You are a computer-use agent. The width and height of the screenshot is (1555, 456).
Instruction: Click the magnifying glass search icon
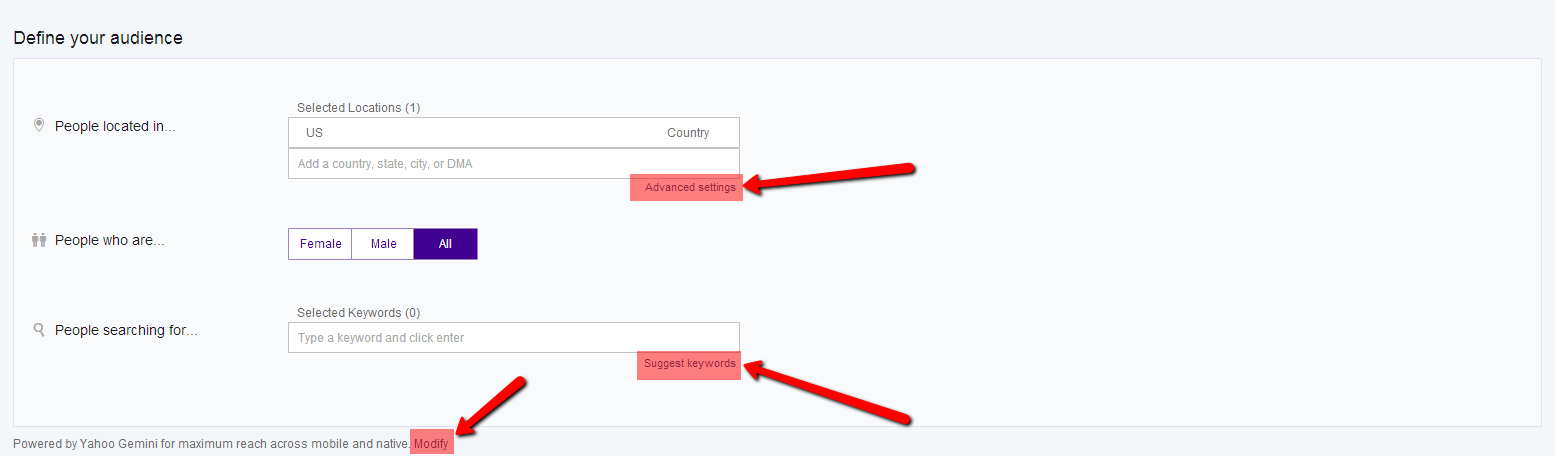[39, 329]
